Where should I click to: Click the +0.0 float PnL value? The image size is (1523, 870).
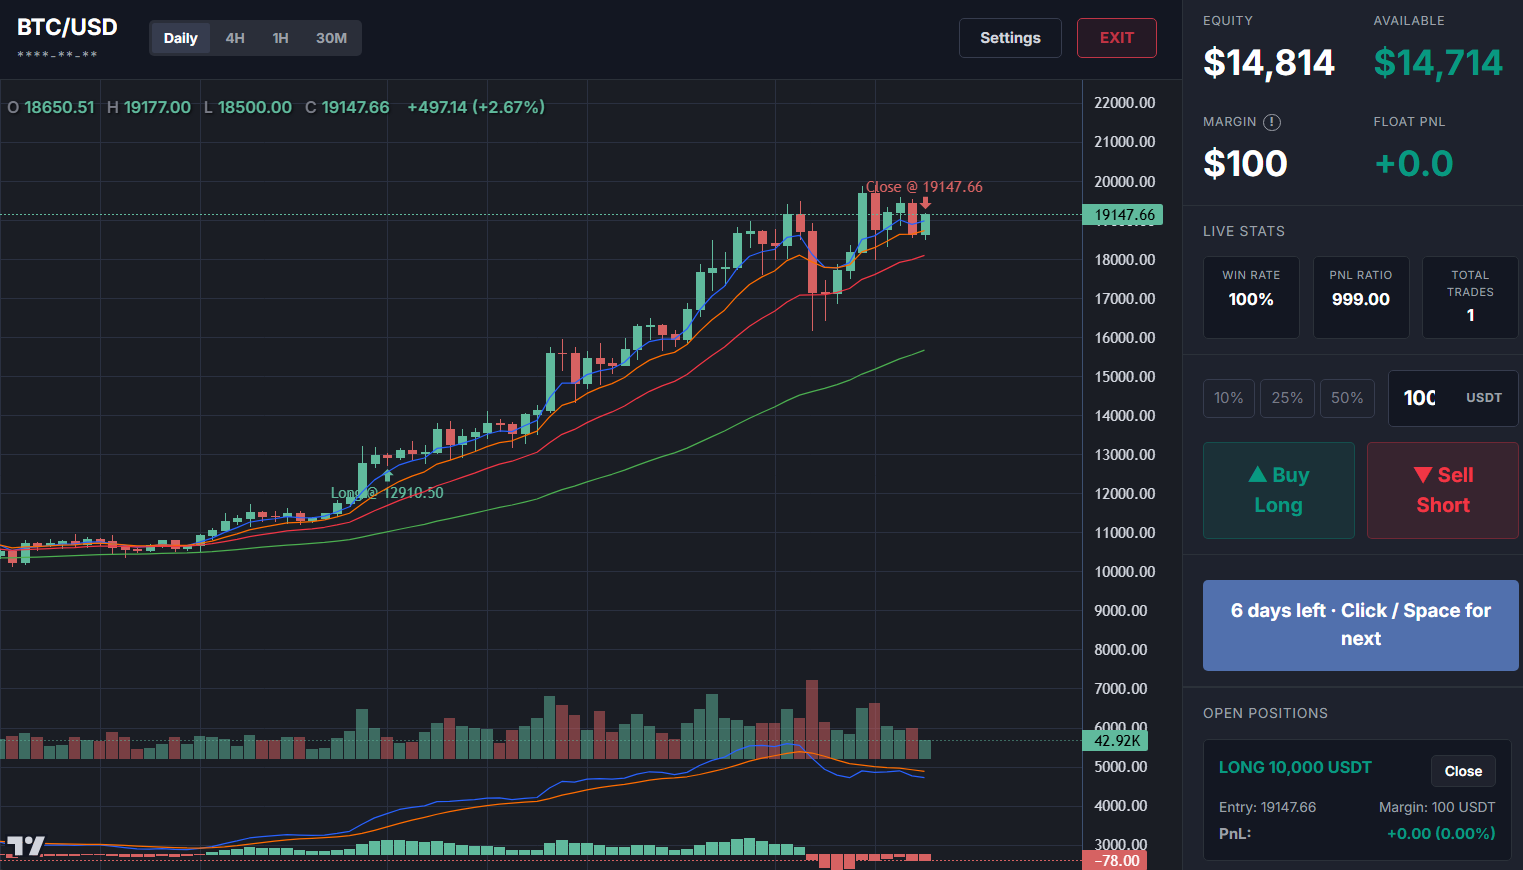click(1414, 163)
